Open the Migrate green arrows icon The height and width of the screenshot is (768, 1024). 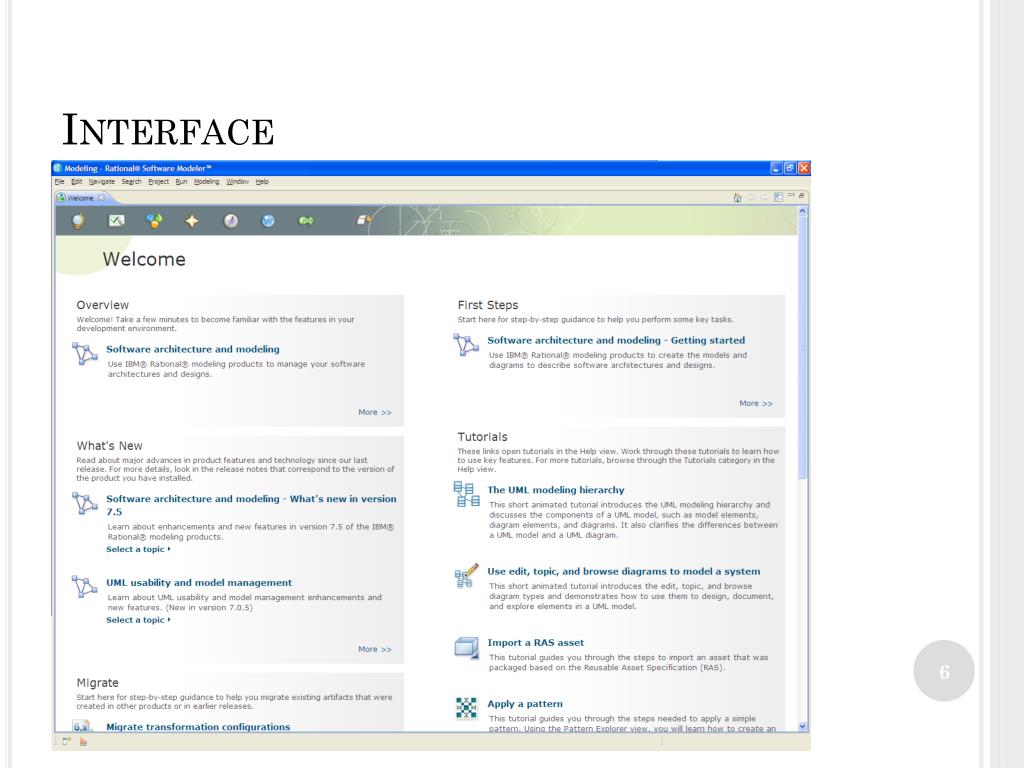coord(306,221)
